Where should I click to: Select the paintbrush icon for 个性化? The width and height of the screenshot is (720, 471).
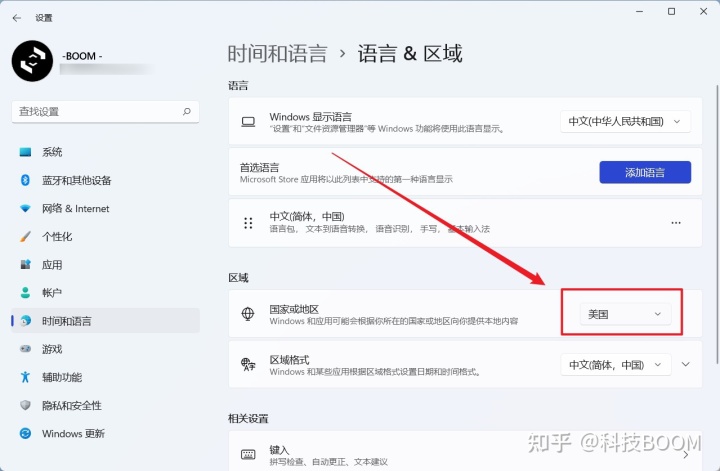click(25, 236)
